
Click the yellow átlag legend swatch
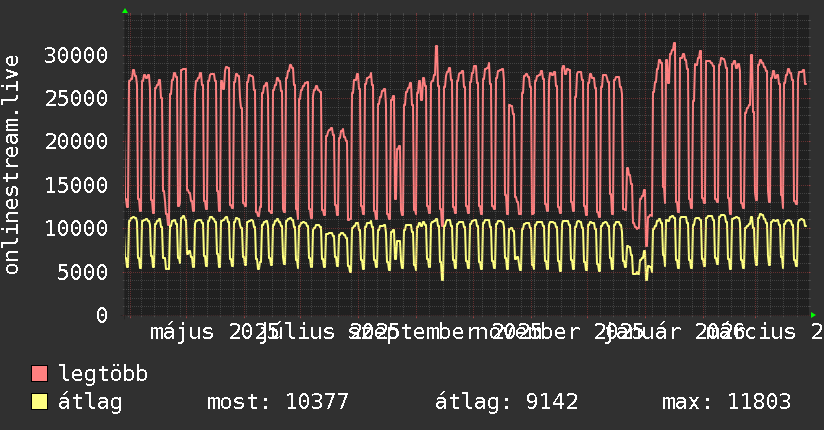click(39, 402)
